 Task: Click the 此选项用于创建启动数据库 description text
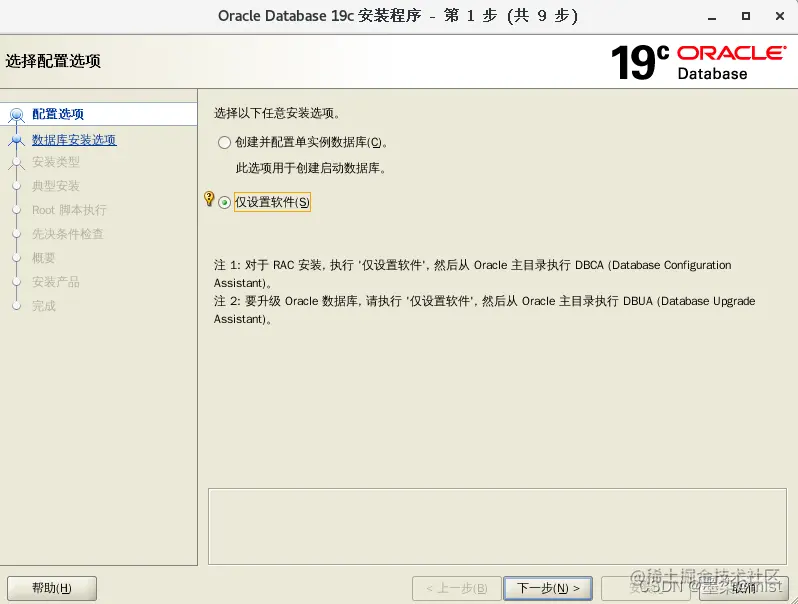click(310, 168)
